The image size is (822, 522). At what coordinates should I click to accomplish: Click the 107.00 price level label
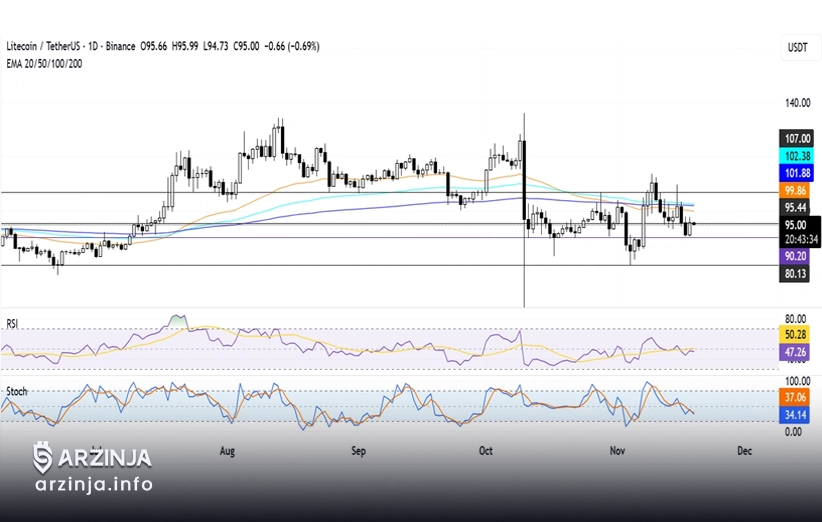tap(798, 138)
